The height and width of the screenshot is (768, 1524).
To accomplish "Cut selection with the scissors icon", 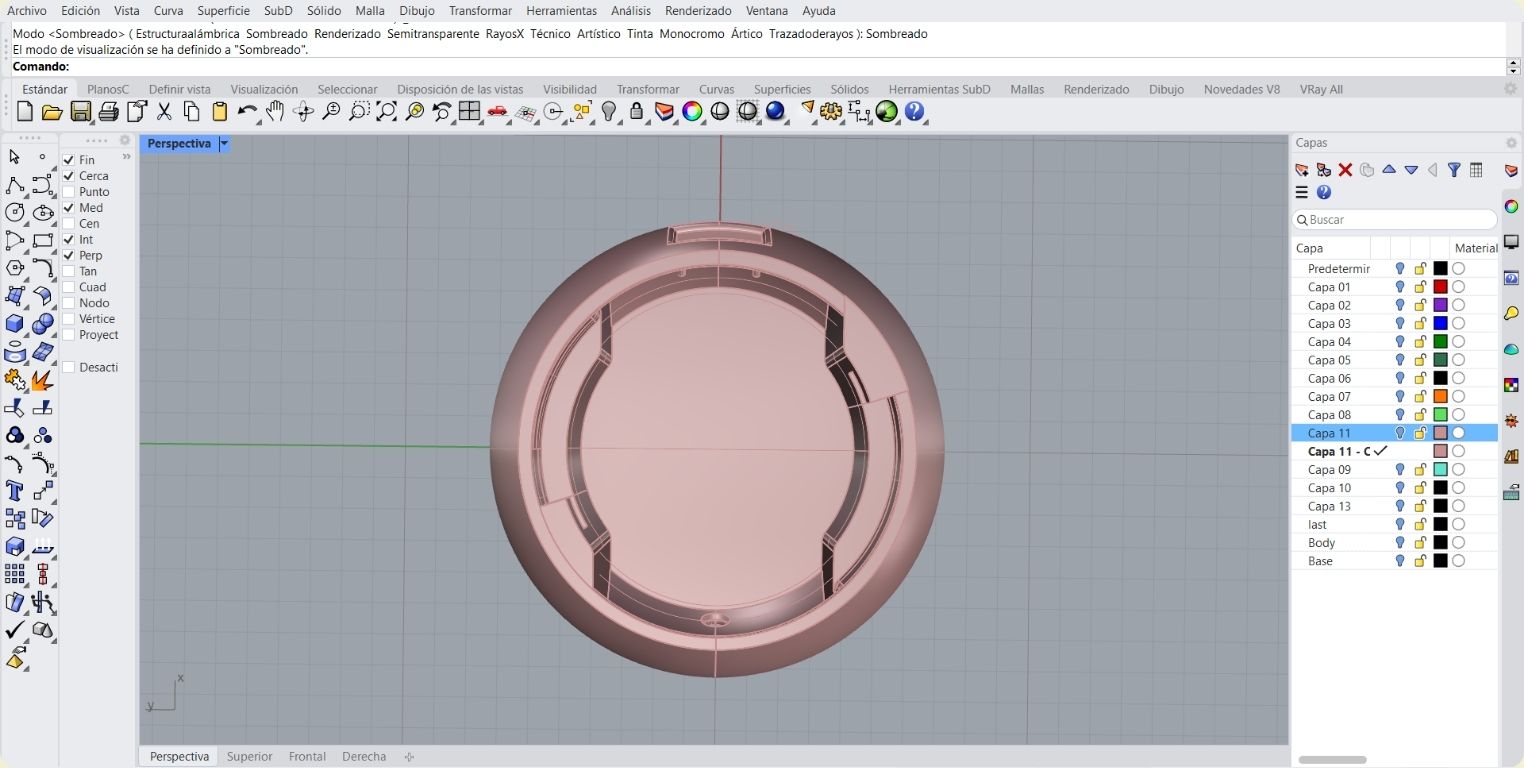I will click(164, 112).
